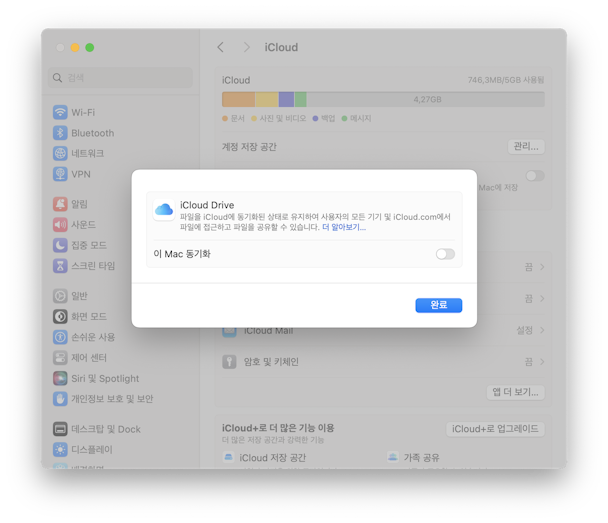
Task: Click the iCloud+로 업그레이드 button
Action: [x=495, y=429]
